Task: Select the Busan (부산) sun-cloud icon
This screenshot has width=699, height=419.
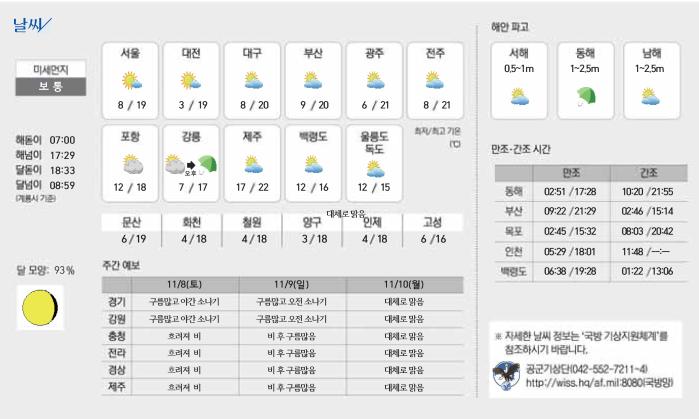Action: pyautogui.click(x=313, y=81)
